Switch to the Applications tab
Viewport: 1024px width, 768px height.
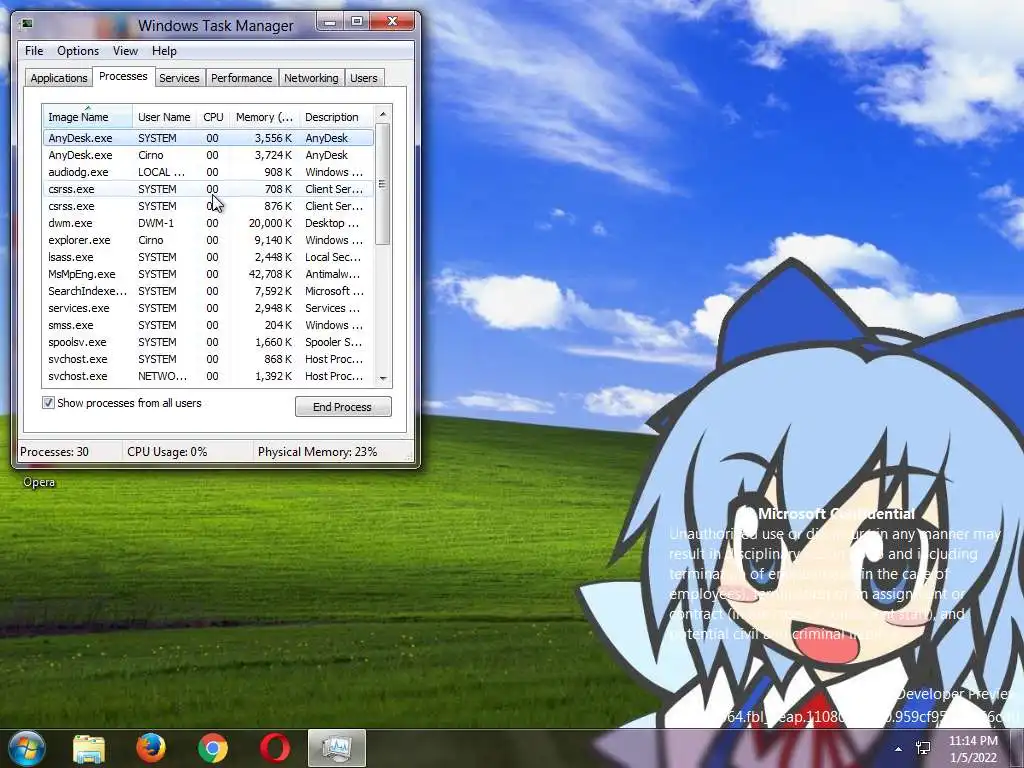[x=59, y=78]
